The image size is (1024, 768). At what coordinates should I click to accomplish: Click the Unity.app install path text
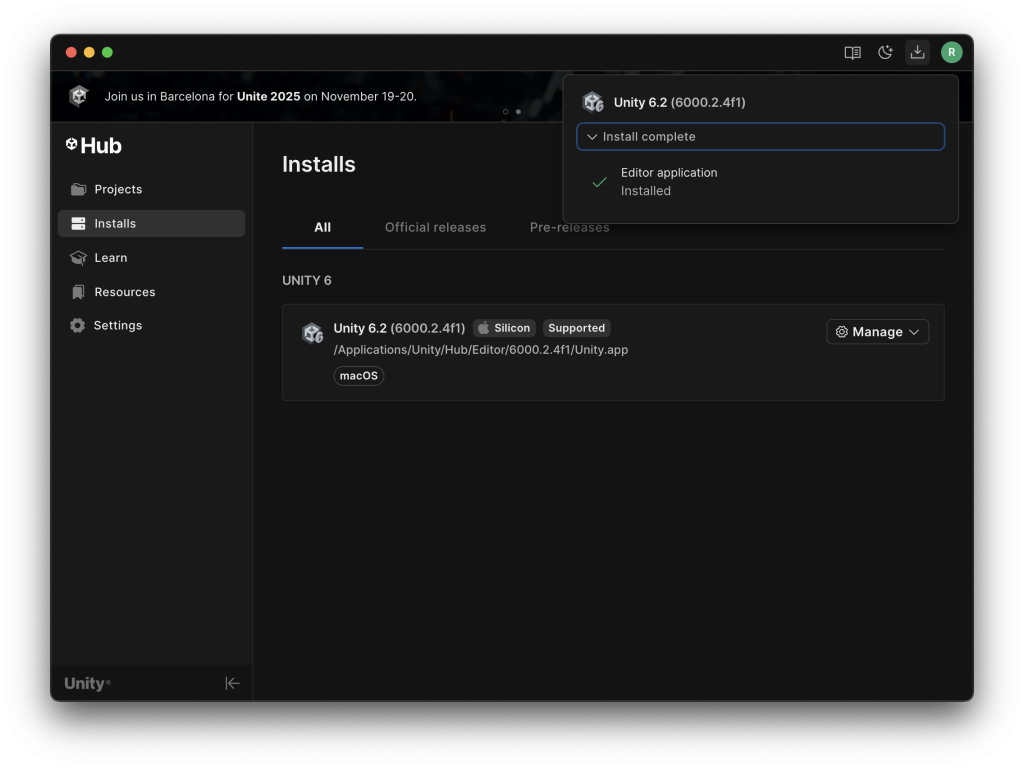tap(481, 350)
